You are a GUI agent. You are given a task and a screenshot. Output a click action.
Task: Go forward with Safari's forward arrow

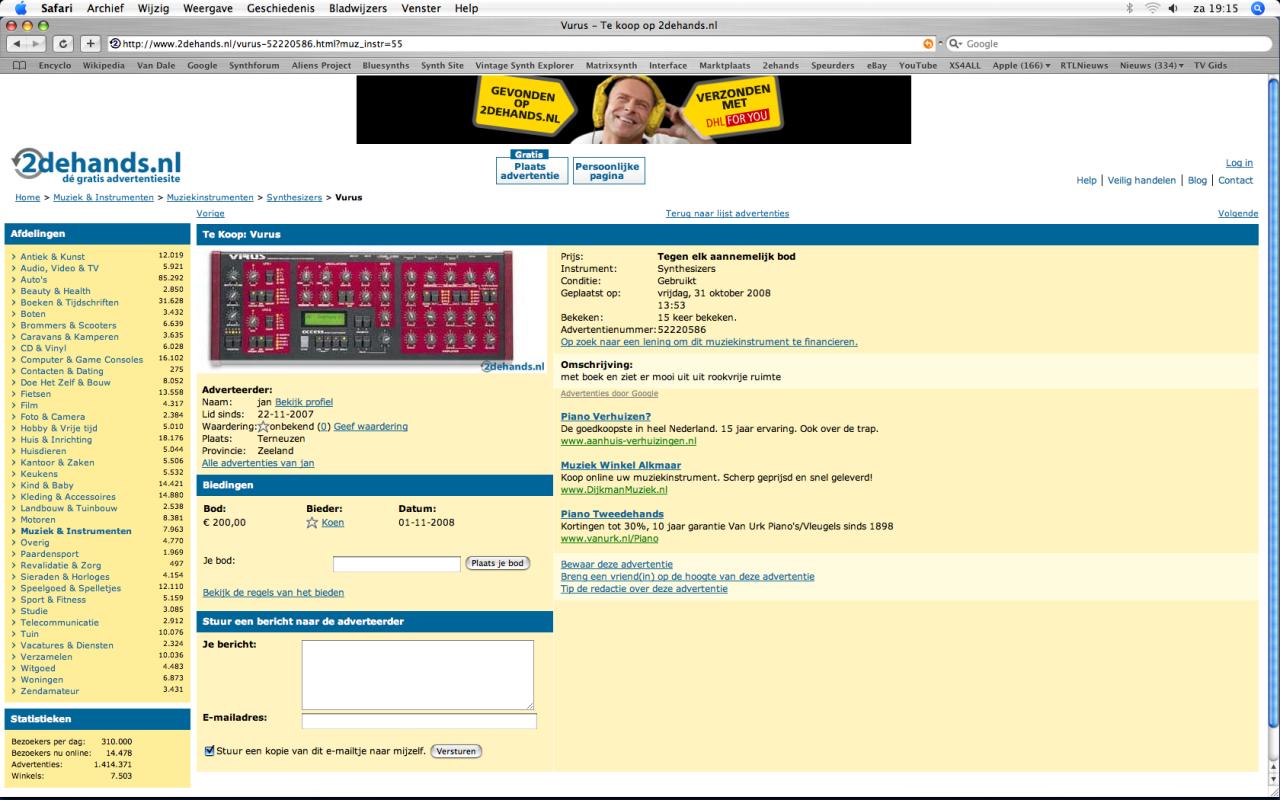click(38, 44)
